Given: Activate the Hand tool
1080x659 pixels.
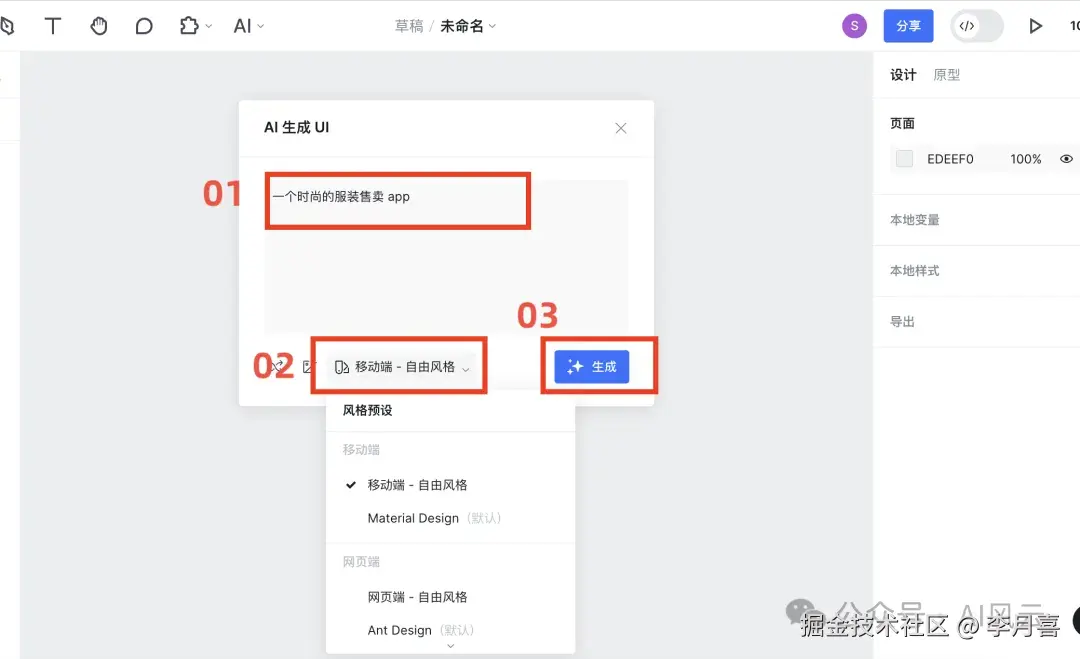Looking at the screenshot, I should click(x=99, y=25).
